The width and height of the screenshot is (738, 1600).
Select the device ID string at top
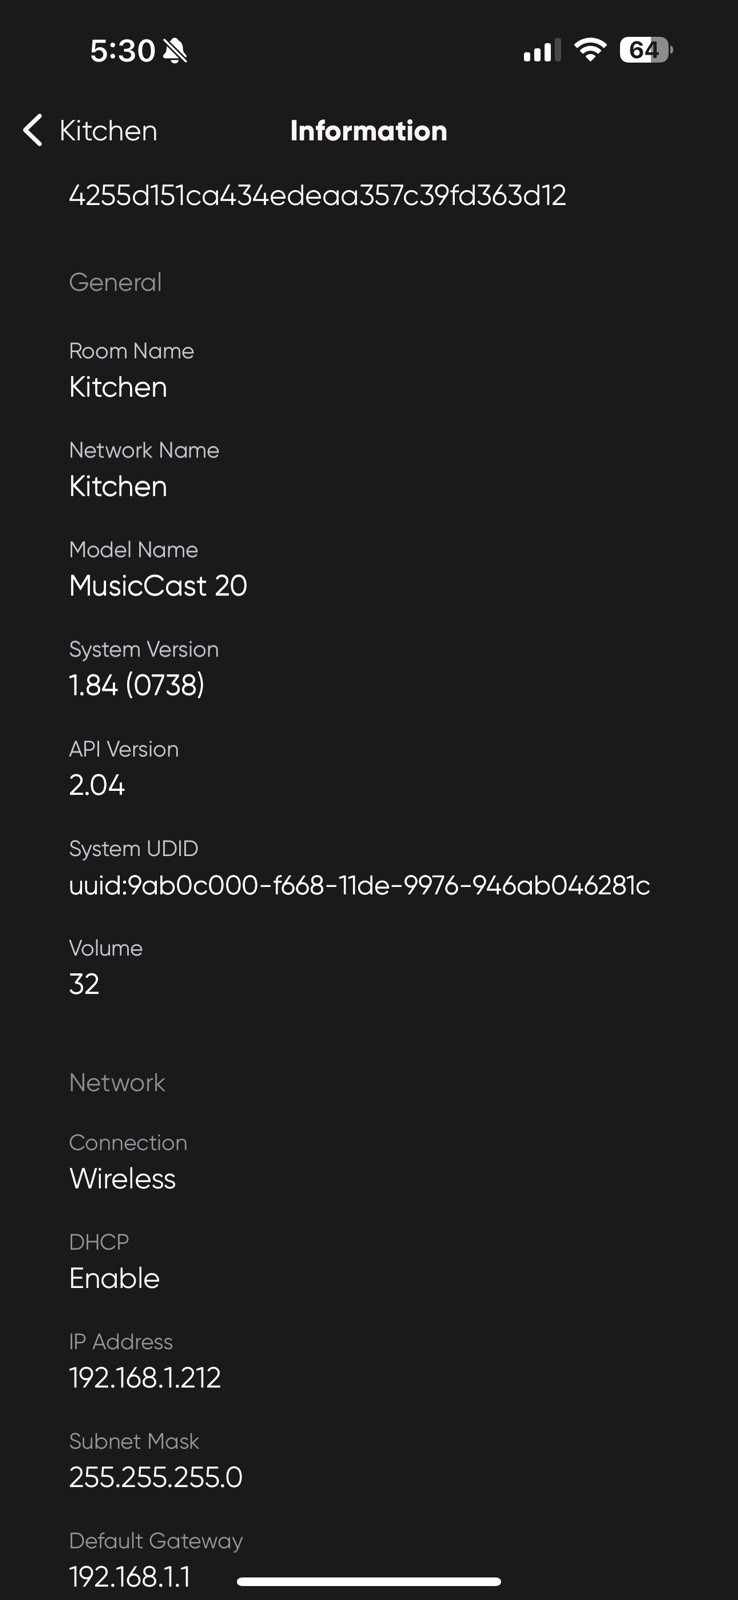pos(317,195)
